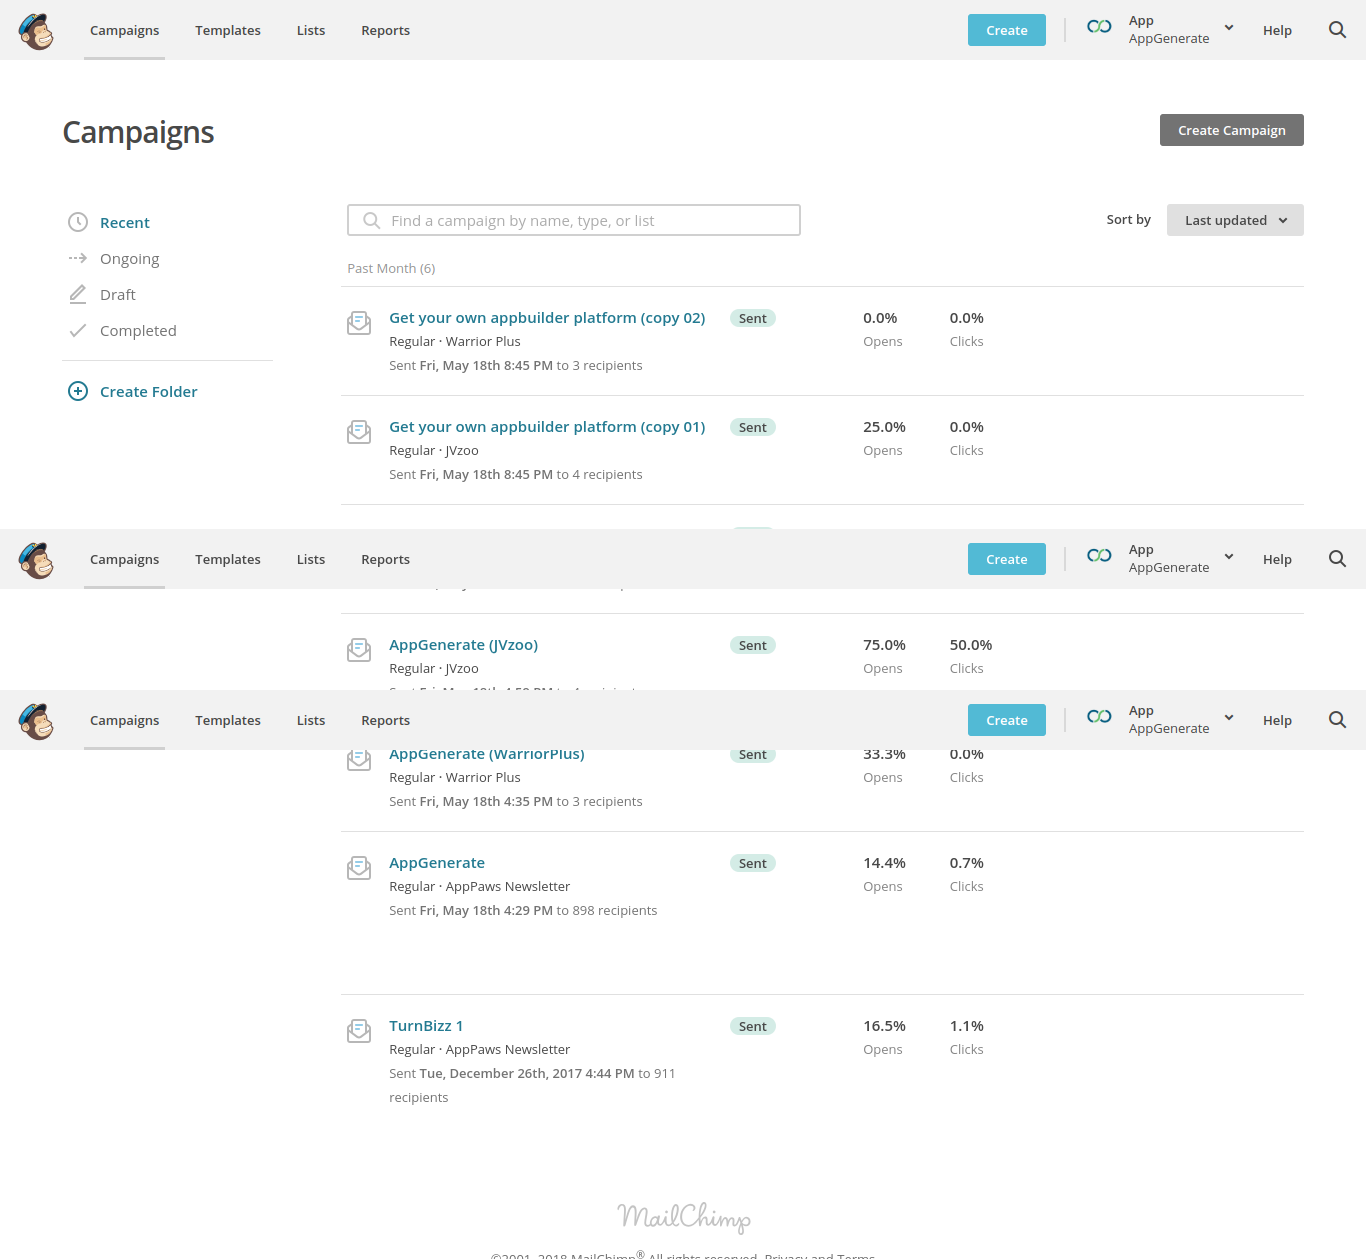The image size is (1366, 1259).
Task: Click envelope icon beside AppGenerate (JVzoo)
Action: 359,650
